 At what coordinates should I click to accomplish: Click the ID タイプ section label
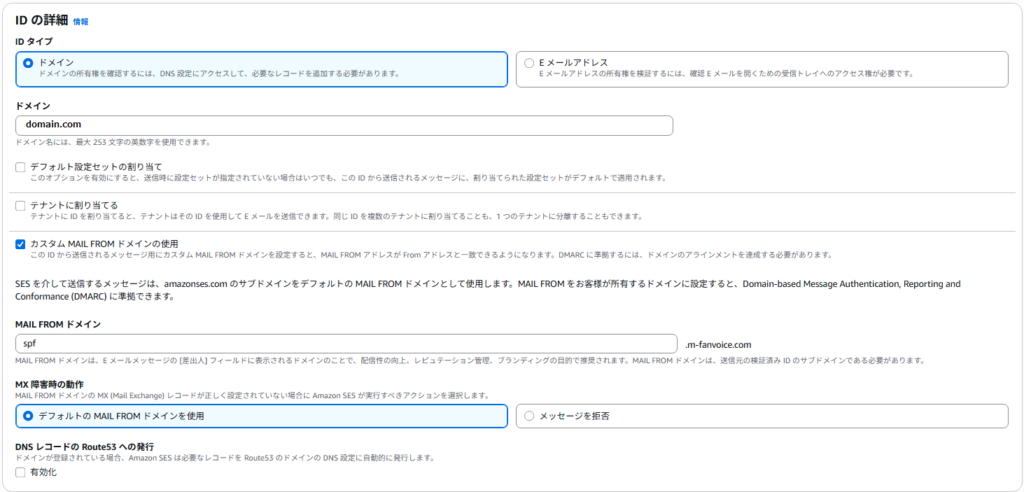pyautogui.click(x=34, y=41)
